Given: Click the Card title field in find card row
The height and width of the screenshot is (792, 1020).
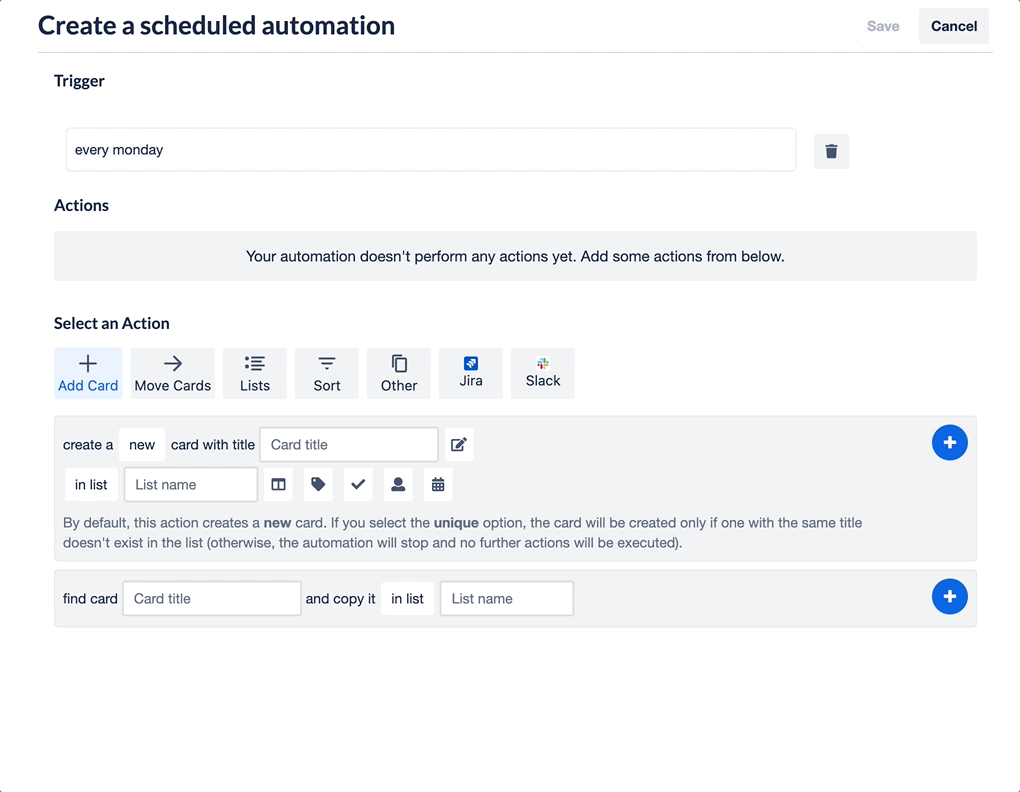Looking at the screenshot, I should [211, 598].
